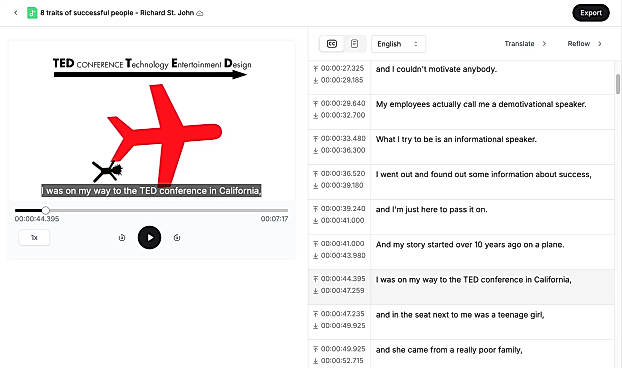Expand the Translate option
This screenshot has height=368, width=622.
525,44
